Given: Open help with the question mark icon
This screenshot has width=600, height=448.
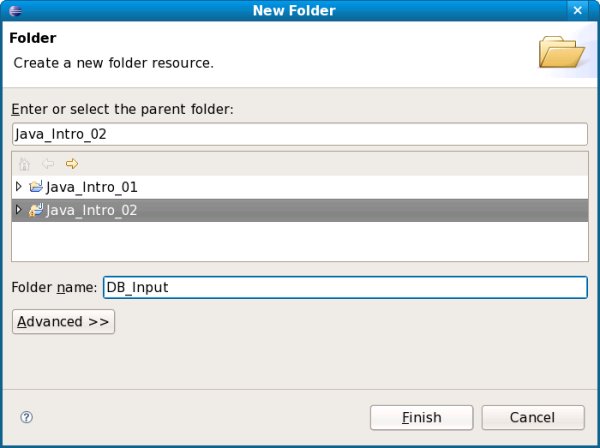Looking at the screenshot, I should [27, 417].
